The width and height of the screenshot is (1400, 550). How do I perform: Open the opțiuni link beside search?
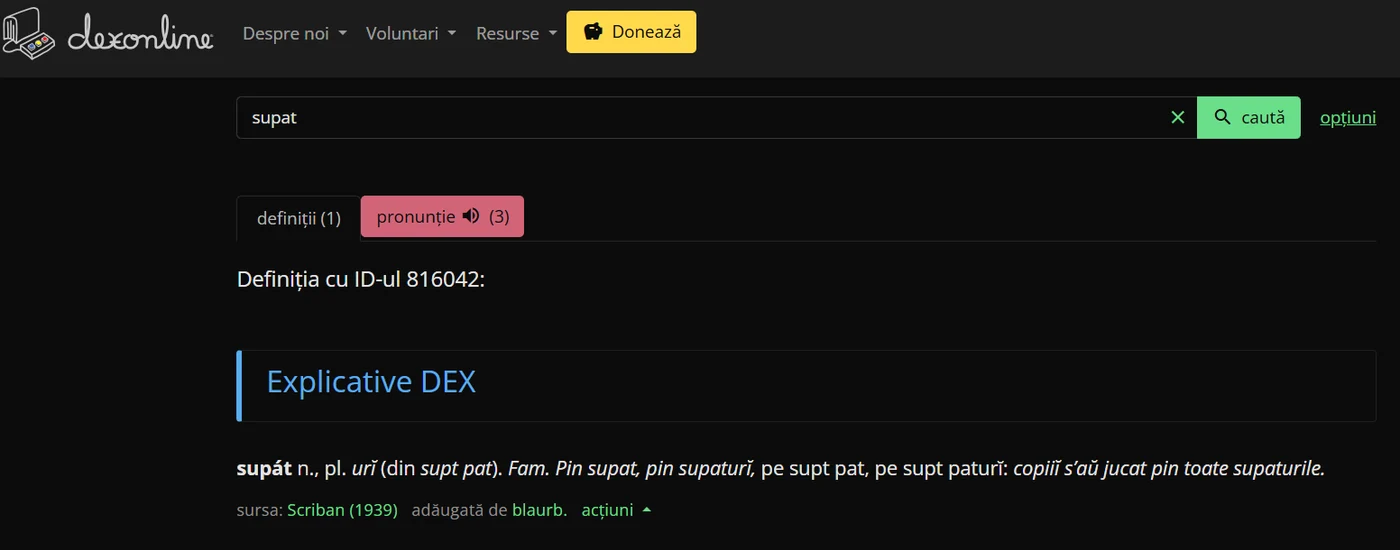pos(1348,117)
